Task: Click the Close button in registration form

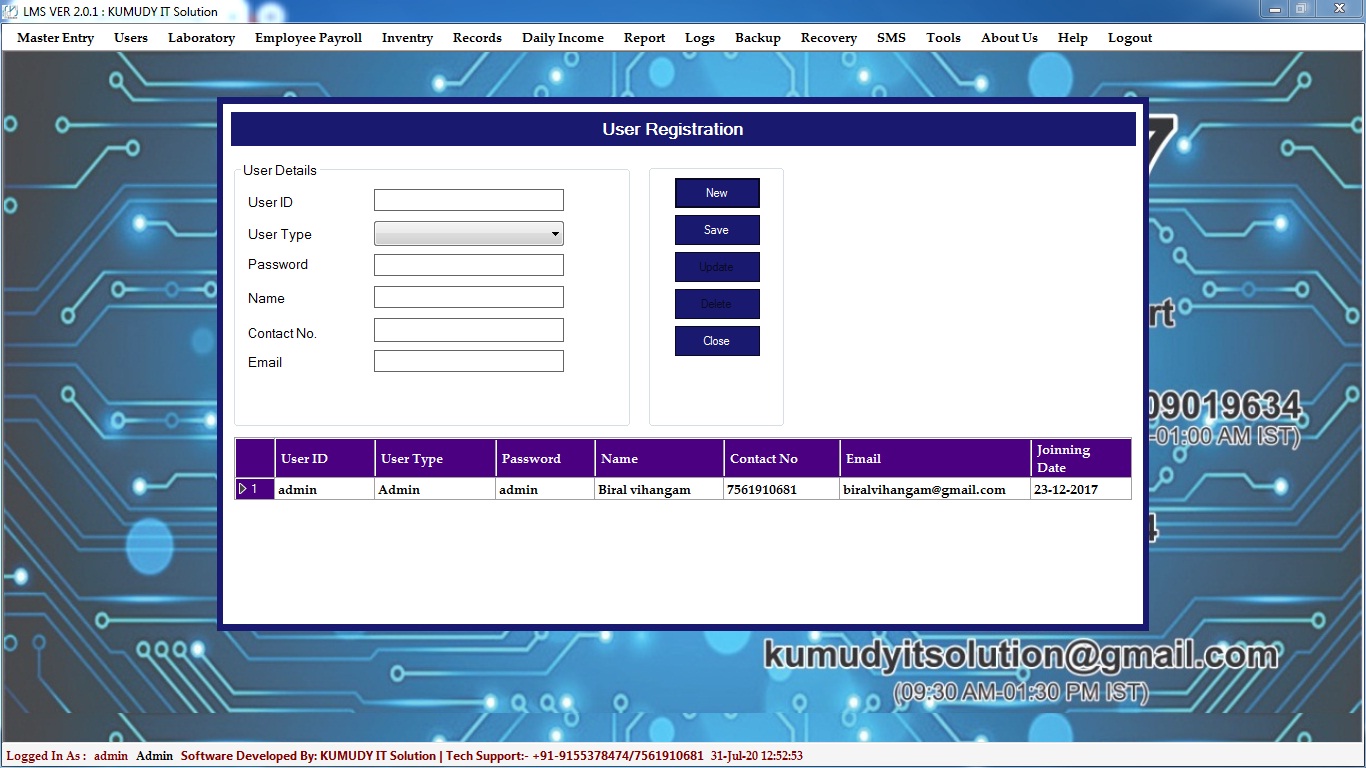Action: tap(716, 341)
